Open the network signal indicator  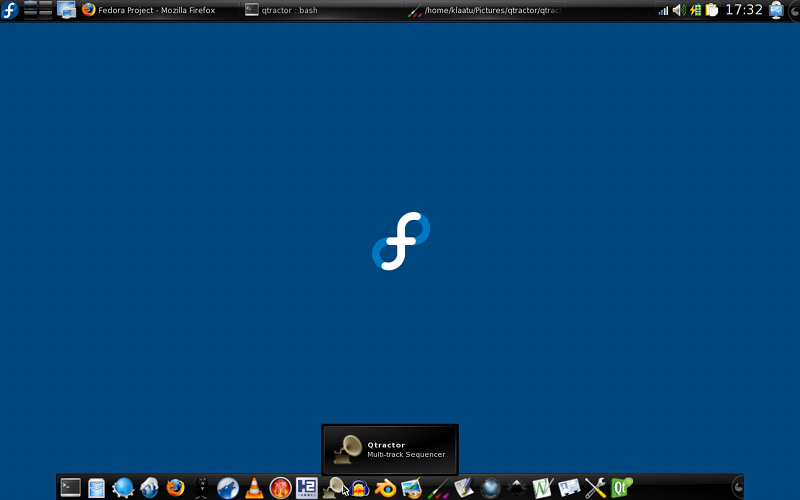point(663,10)
